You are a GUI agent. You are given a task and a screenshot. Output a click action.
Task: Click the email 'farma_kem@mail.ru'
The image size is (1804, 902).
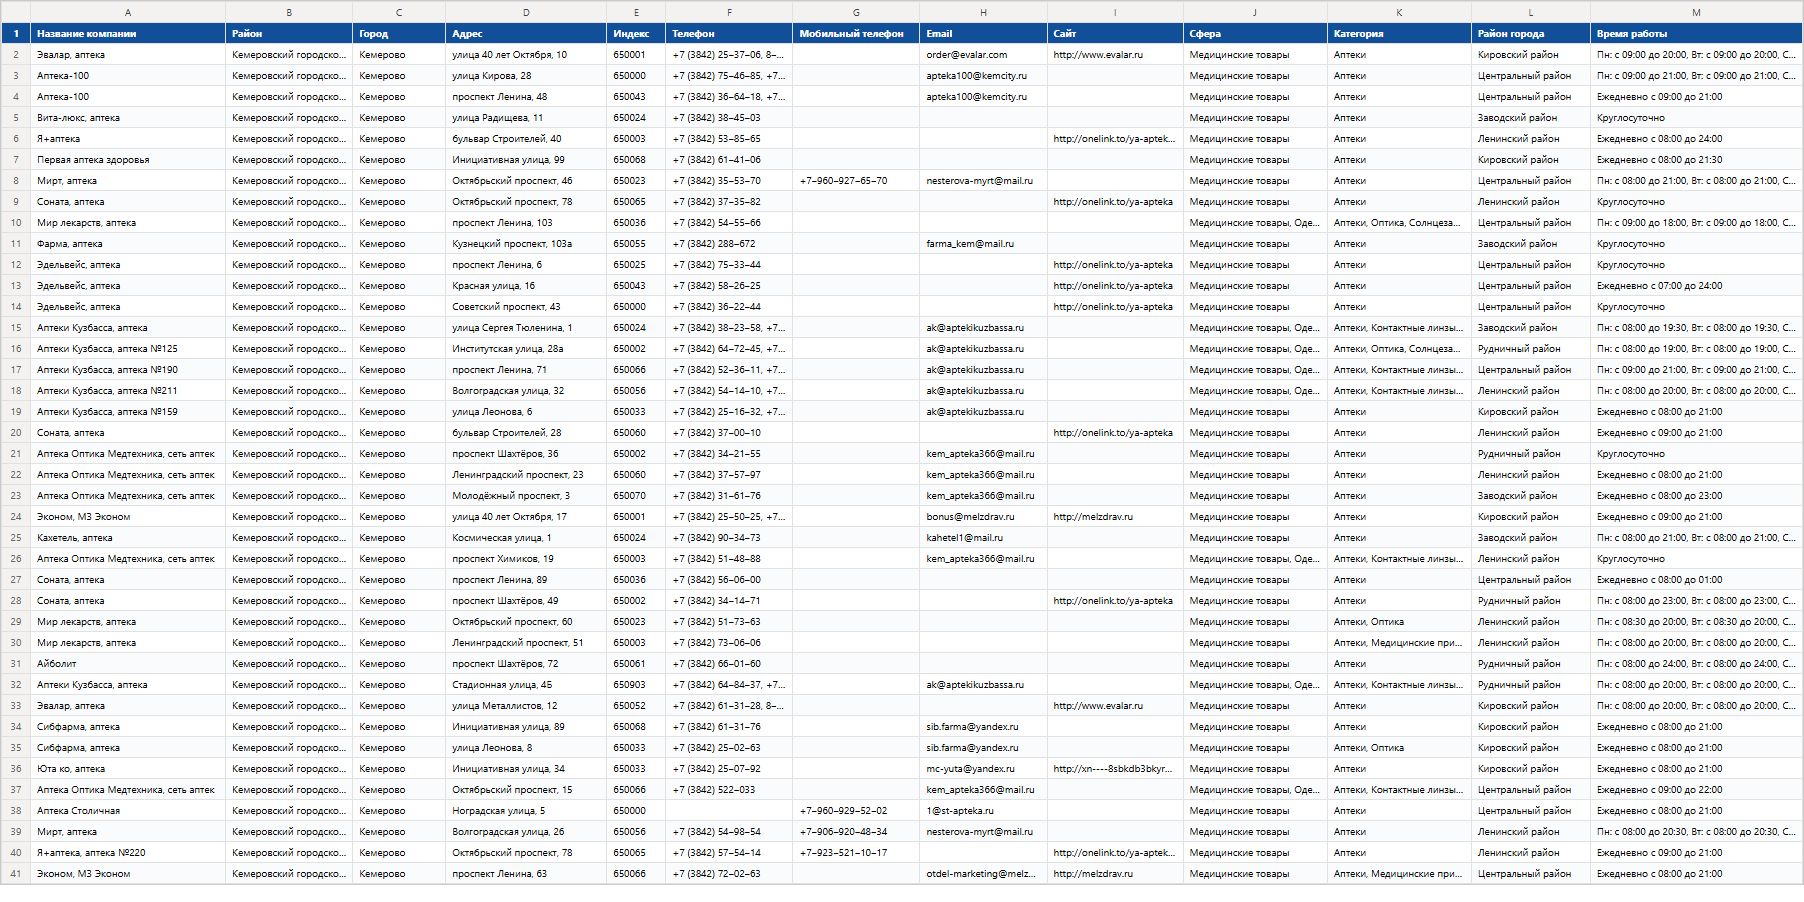click(983, 244)
